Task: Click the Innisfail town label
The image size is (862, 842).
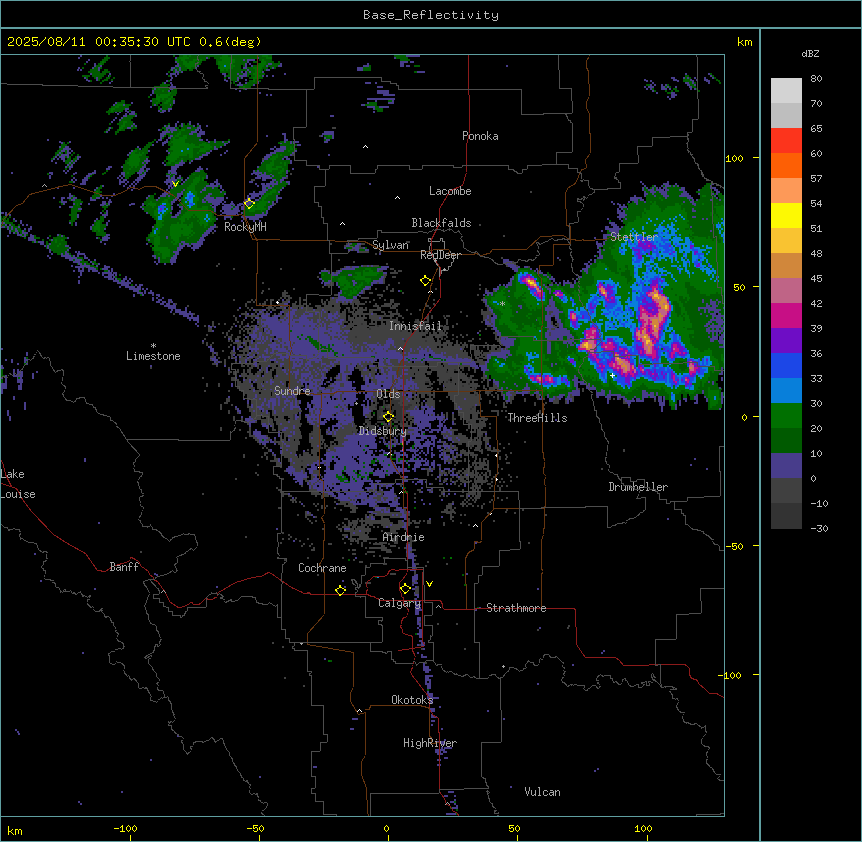Action: click(x=415, y=326)
